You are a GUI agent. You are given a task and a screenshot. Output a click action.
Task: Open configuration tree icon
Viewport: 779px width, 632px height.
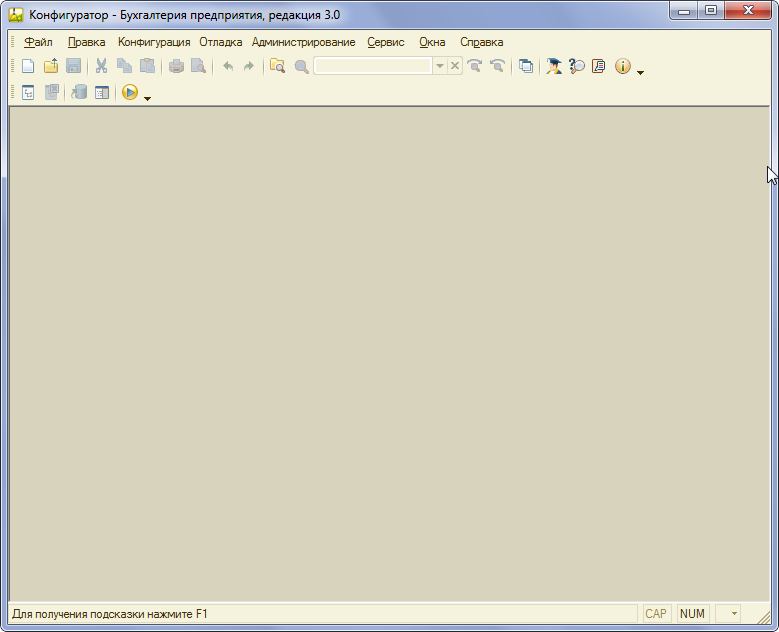pos(28,92)
